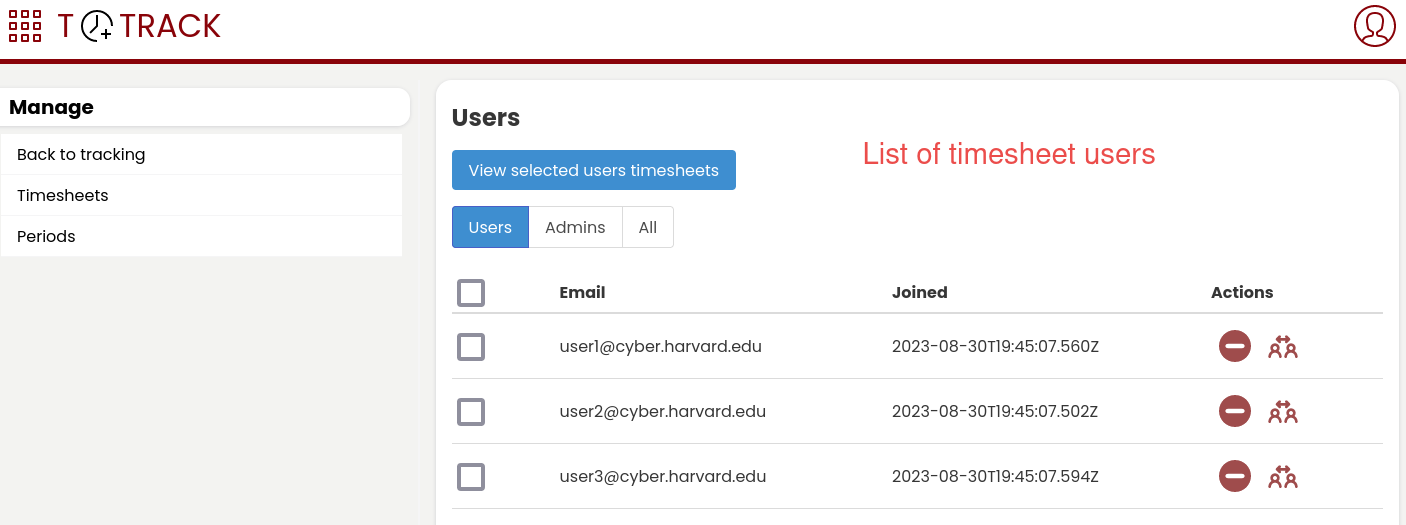Click the switch role icon for user1
This screenshot has height=525, width=1406.
[x=1283, y=347]
